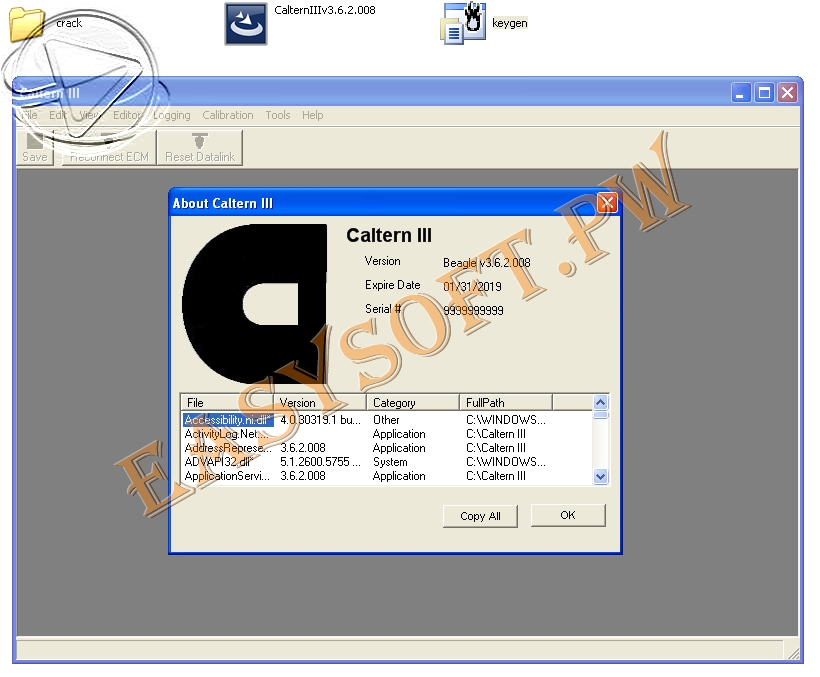Click Beagle v3.6.2.008 version value
Viewport: 820px width, 677px height.
(x=486, y=262)
